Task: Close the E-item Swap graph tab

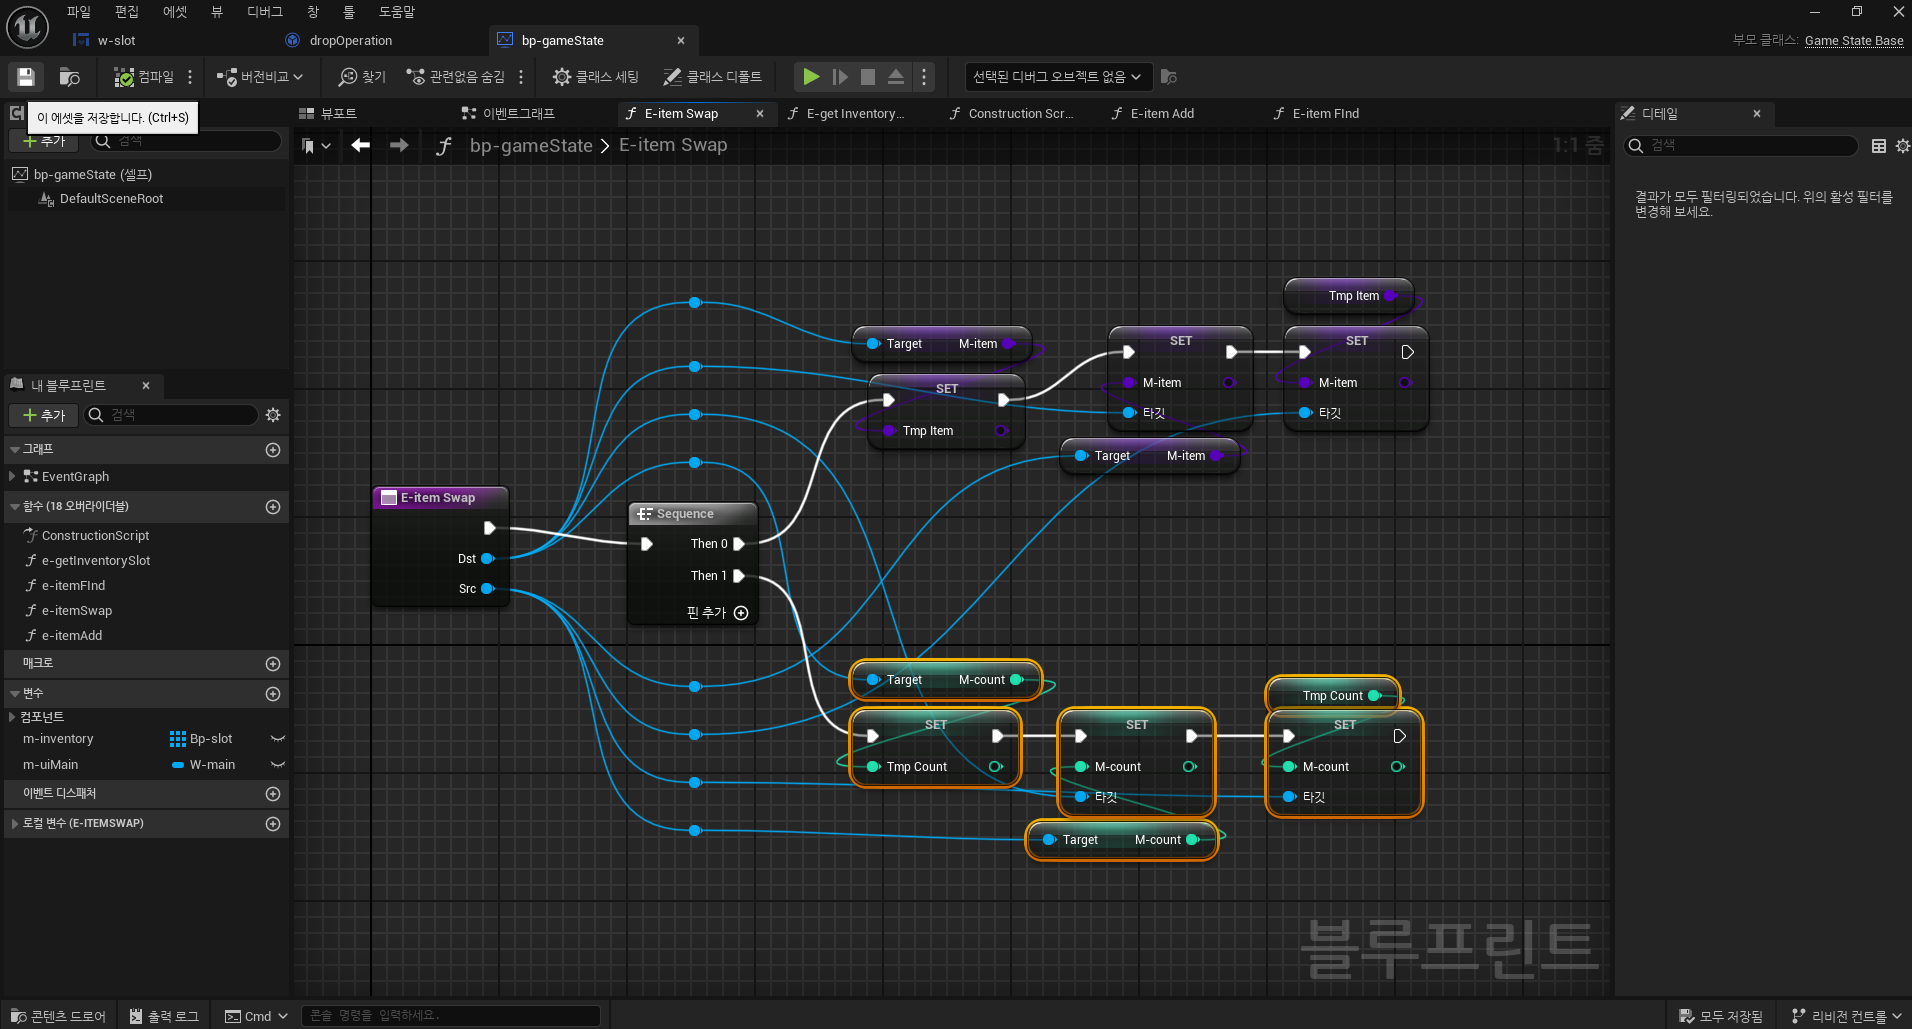Action: [x=760, y=114]
